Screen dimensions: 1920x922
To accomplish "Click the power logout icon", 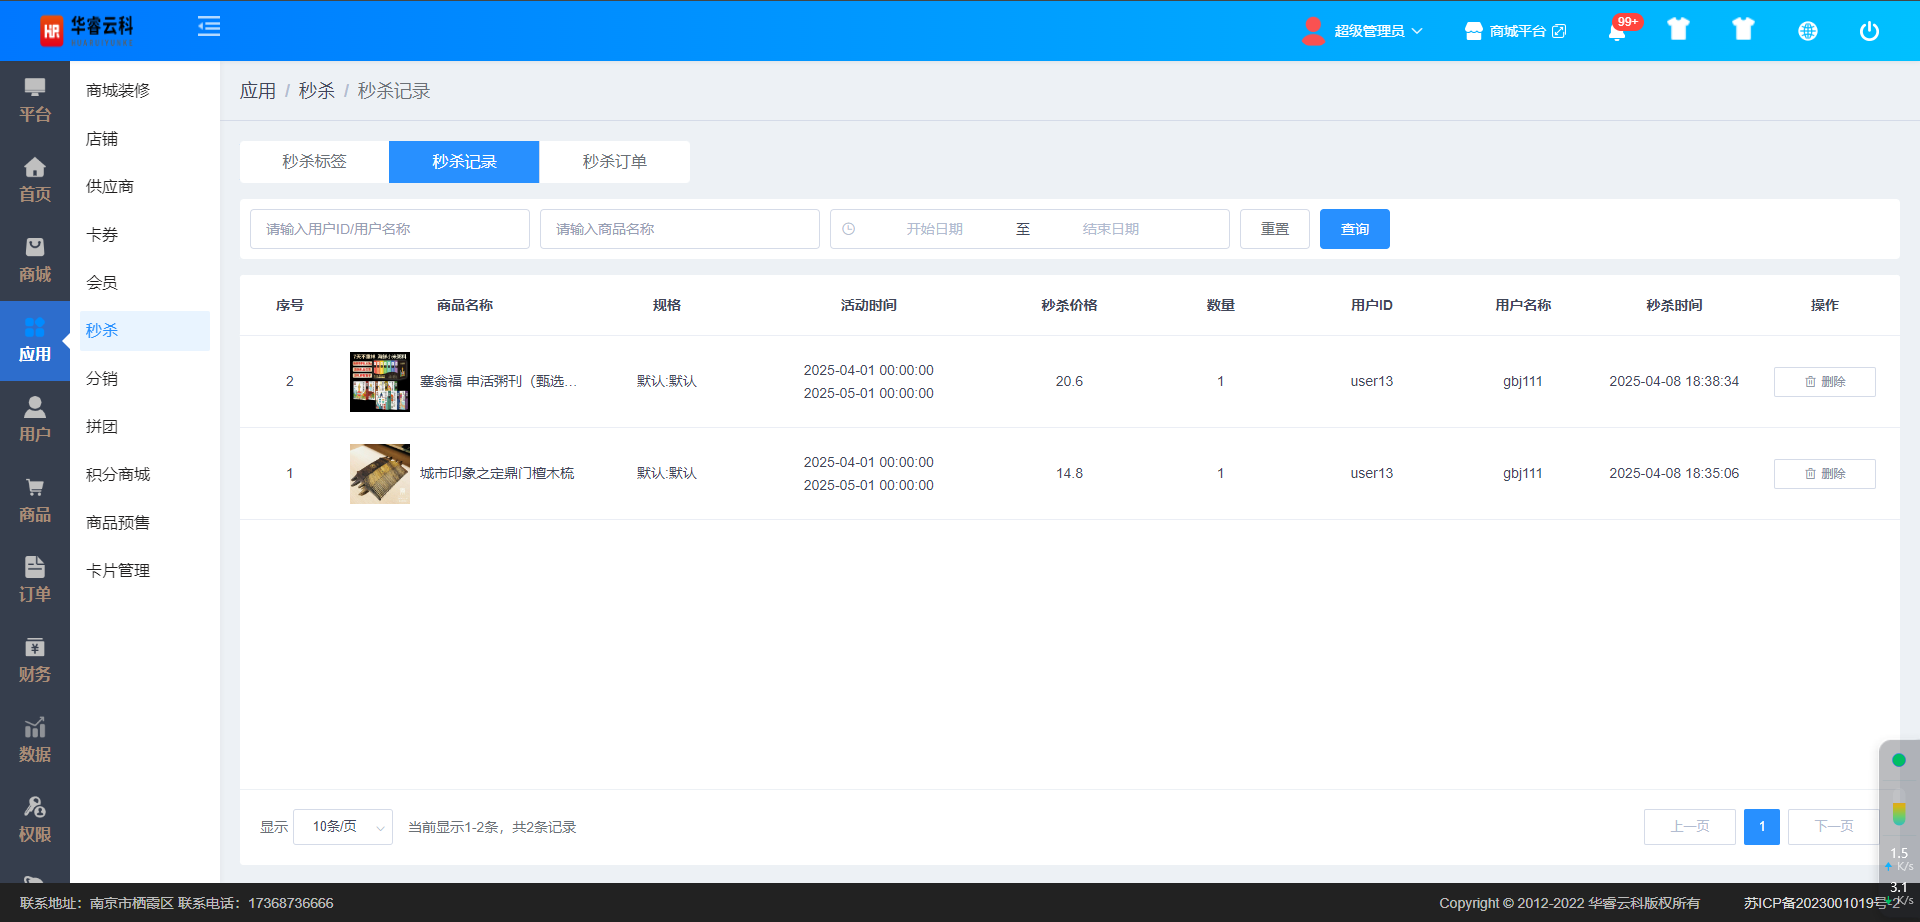I will [x=1868, y=31].
